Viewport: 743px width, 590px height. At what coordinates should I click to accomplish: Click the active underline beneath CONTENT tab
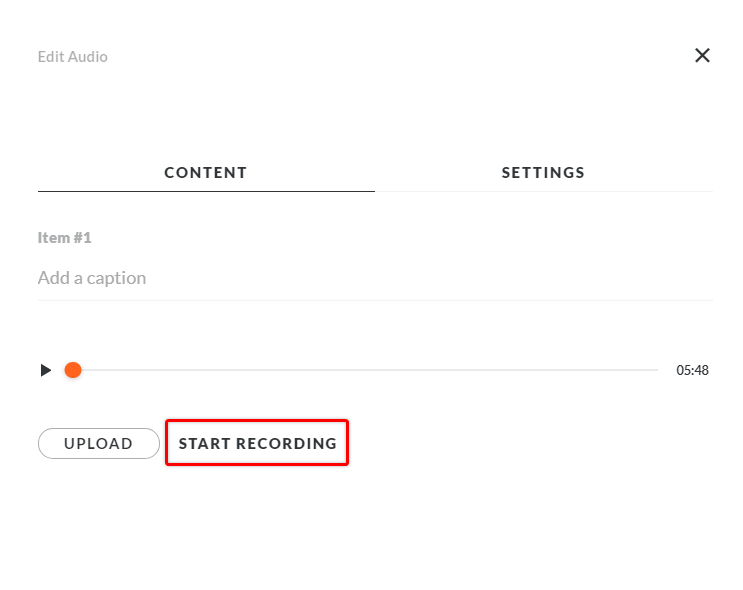(x=206, y=191)
